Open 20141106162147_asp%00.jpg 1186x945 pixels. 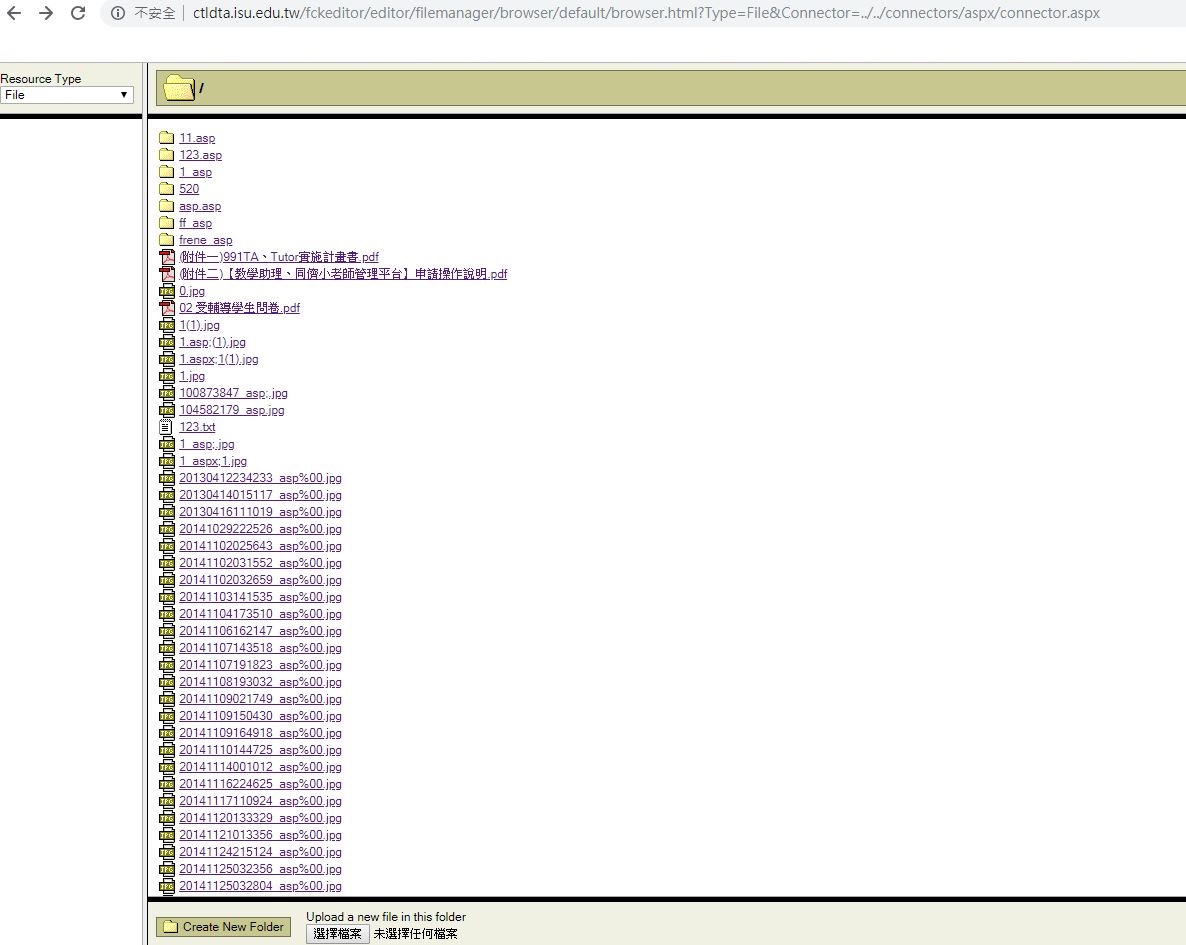[260, 631]
